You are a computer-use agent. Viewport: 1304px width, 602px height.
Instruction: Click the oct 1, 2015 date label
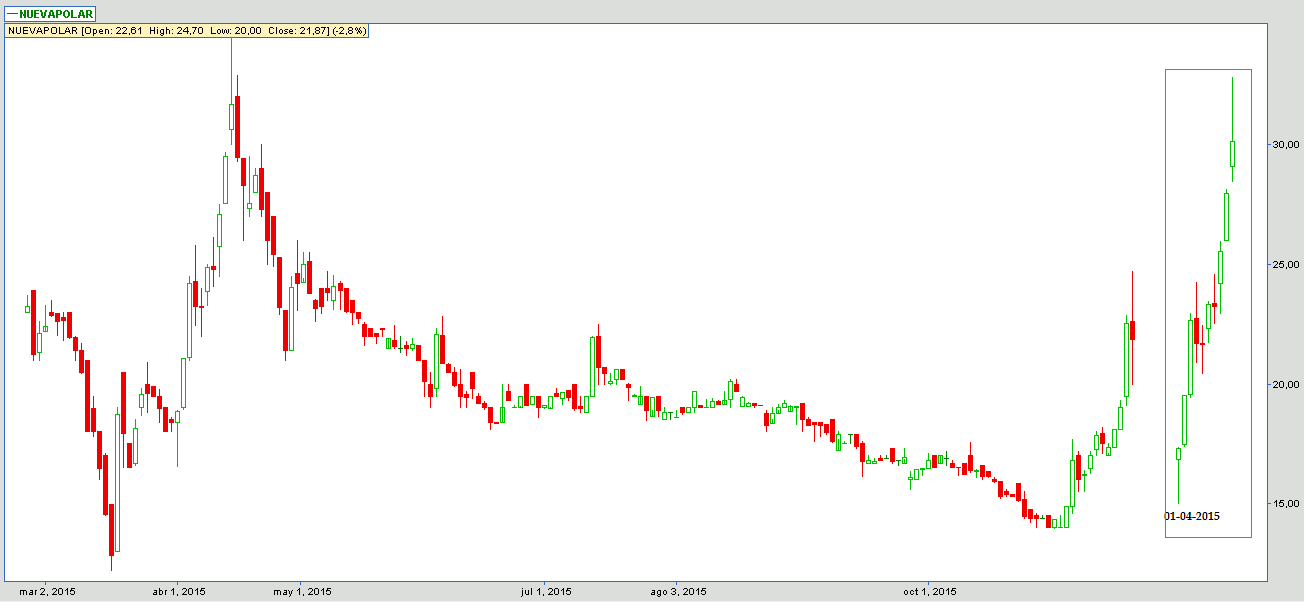[x=930, y=592]
